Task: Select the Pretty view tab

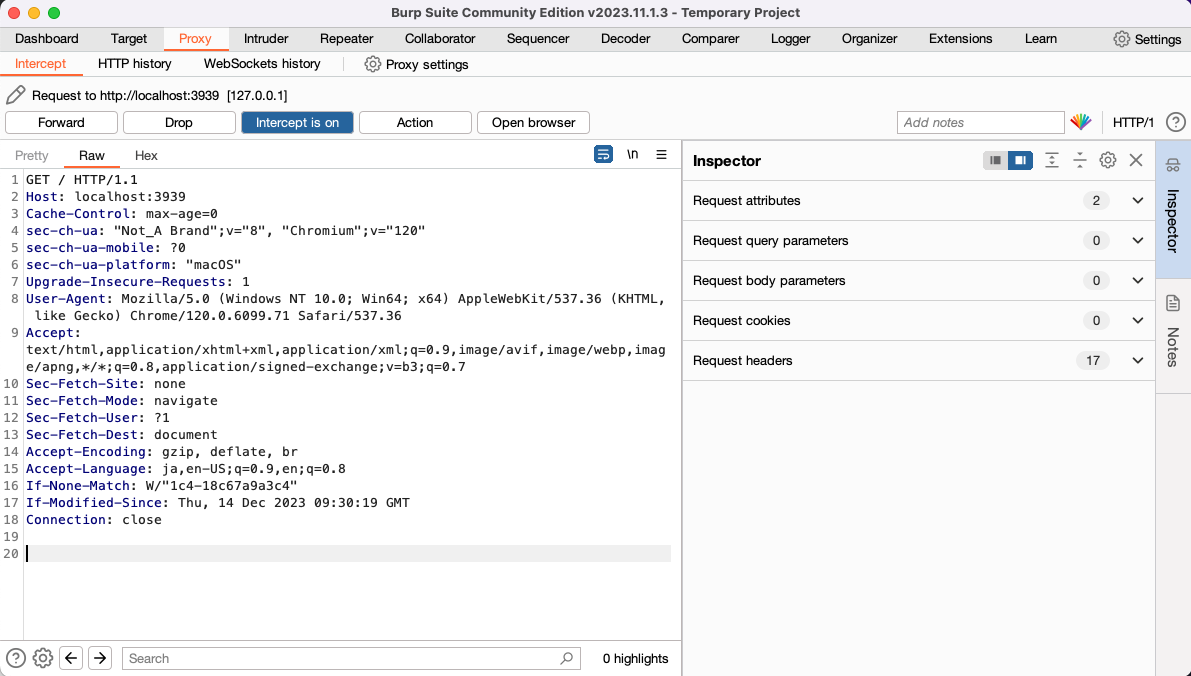Action: pyautogui.click(x=31, y=156)
